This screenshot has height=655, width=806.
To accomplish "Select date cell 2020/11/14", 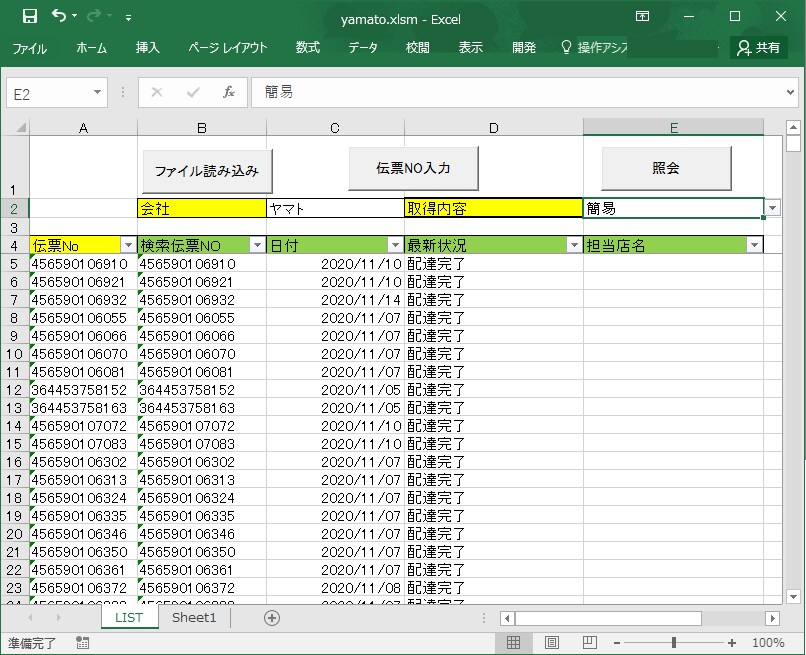I will (x=335, y=300).
